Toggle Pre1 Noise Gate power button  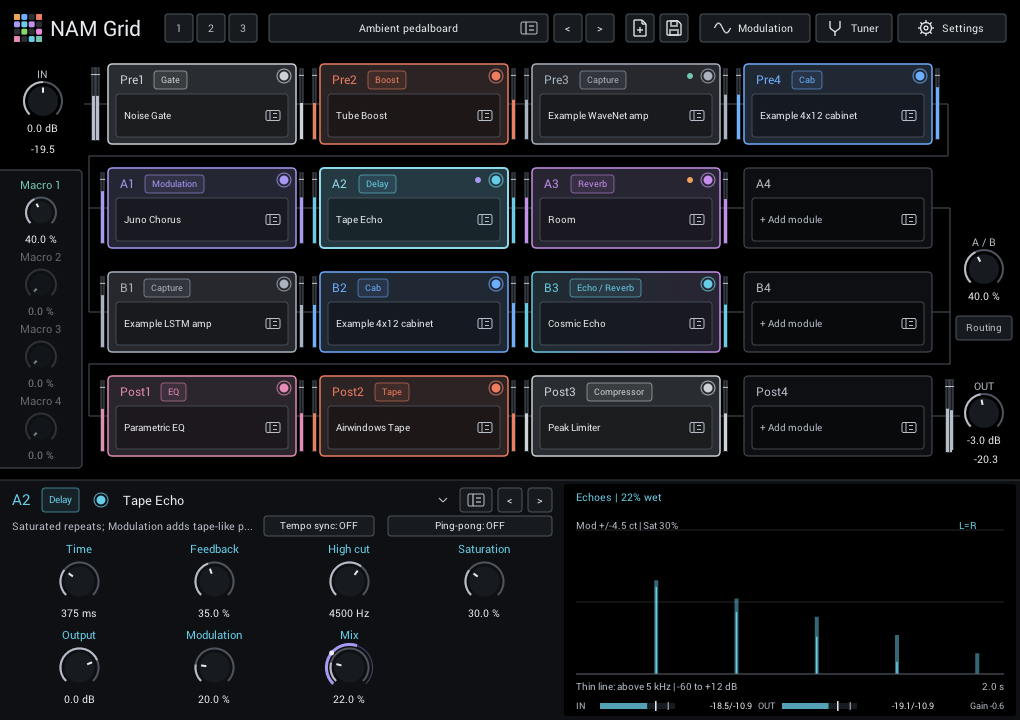click(x=284, y=76)
